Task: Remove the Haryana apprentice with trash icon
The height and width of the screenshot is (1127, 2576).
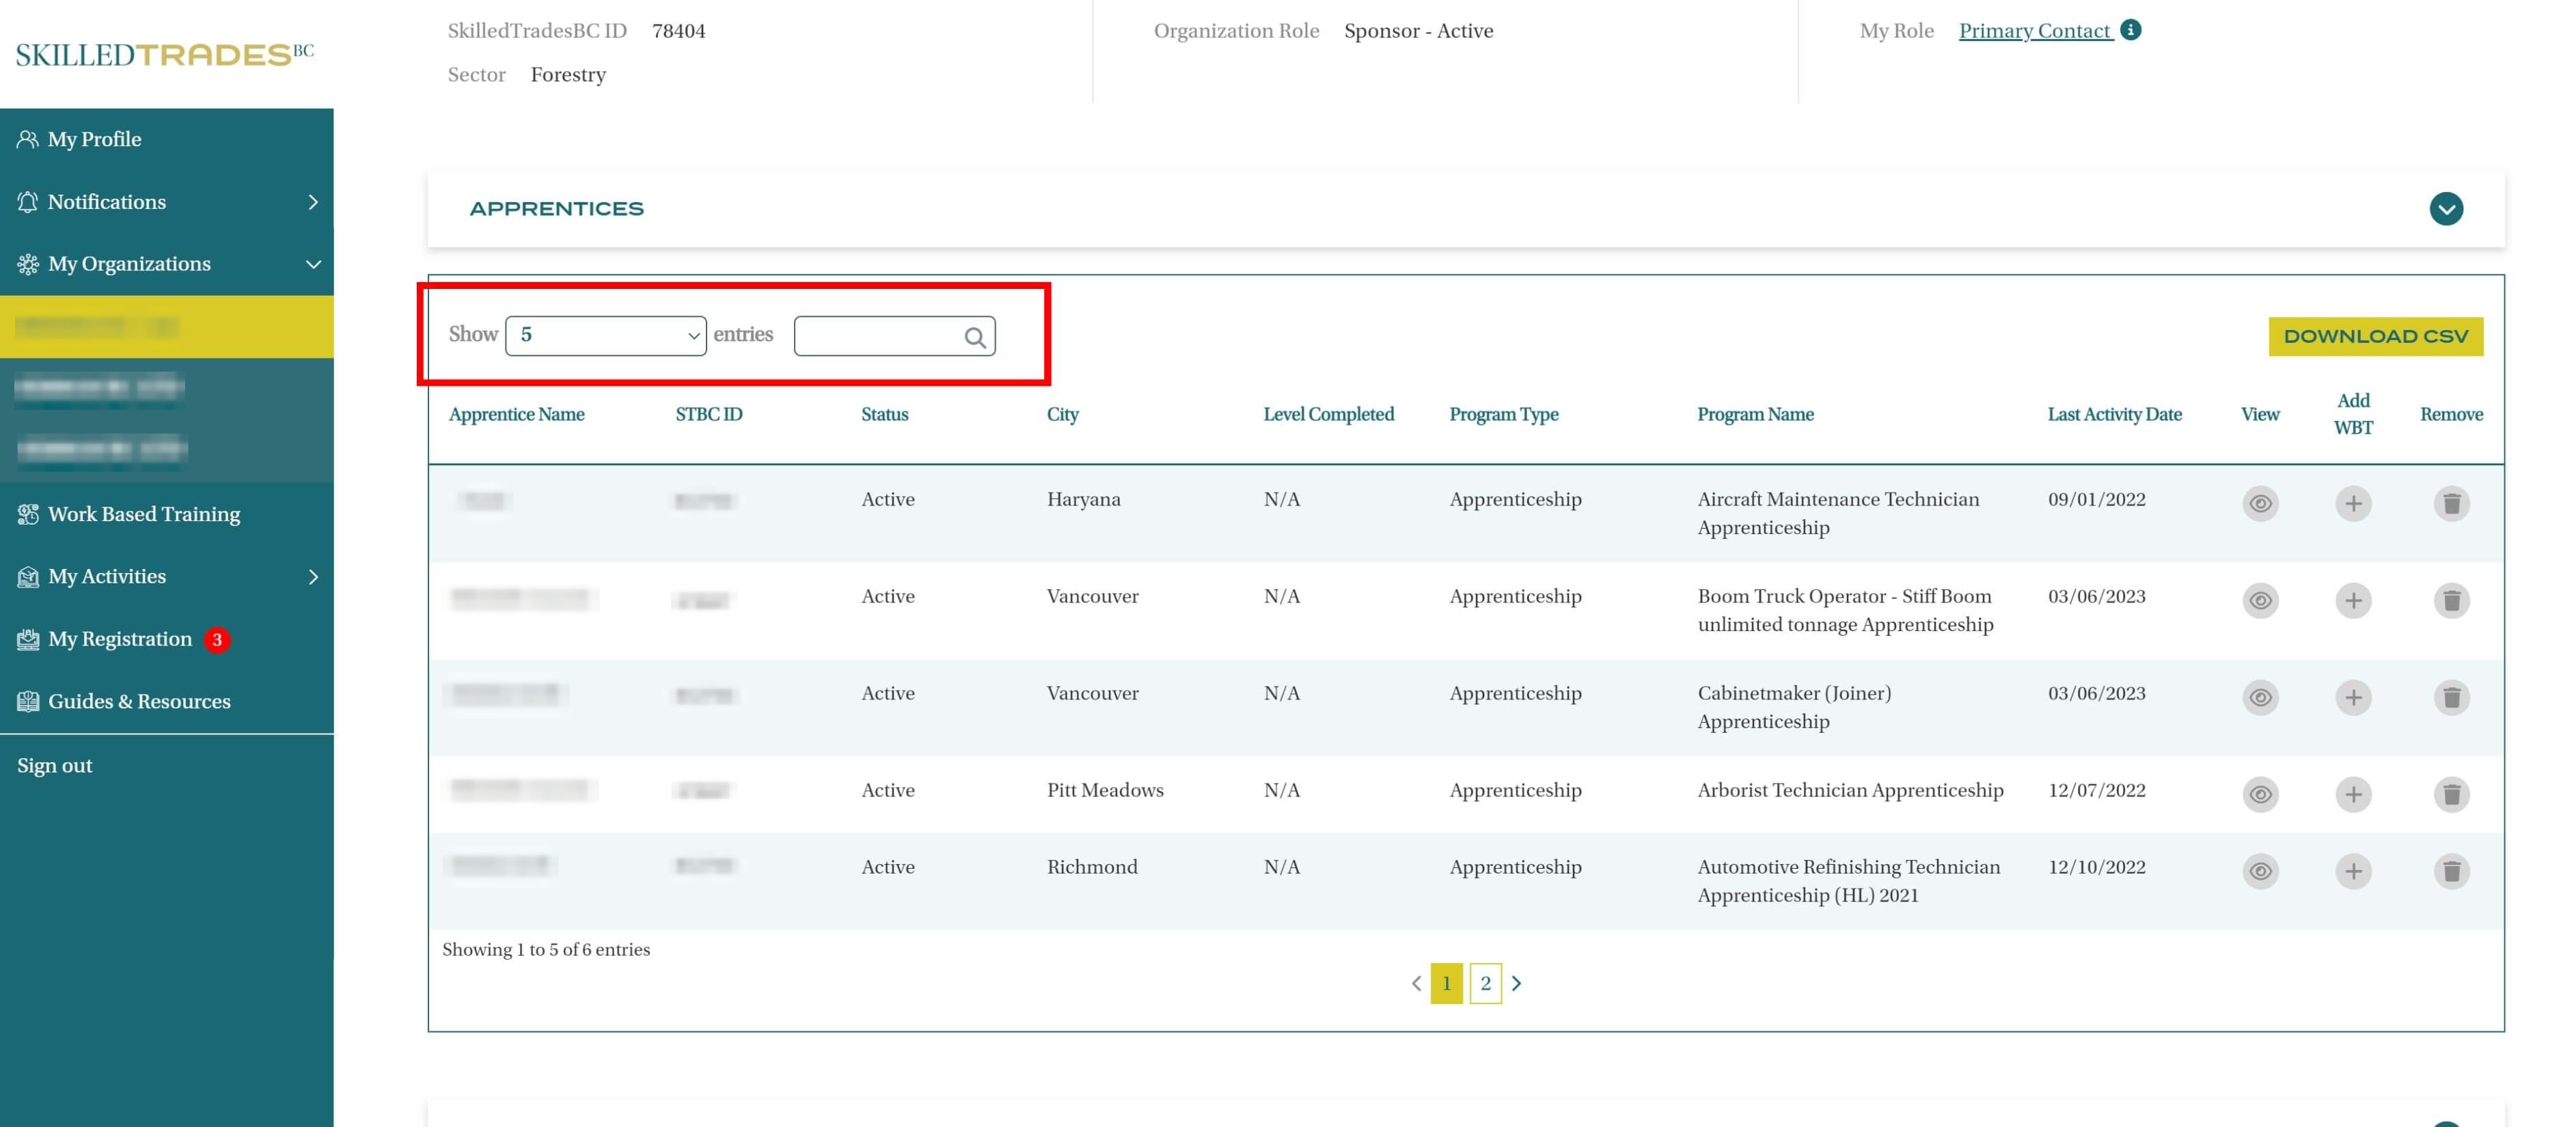Action: (x=2451, y=503)
